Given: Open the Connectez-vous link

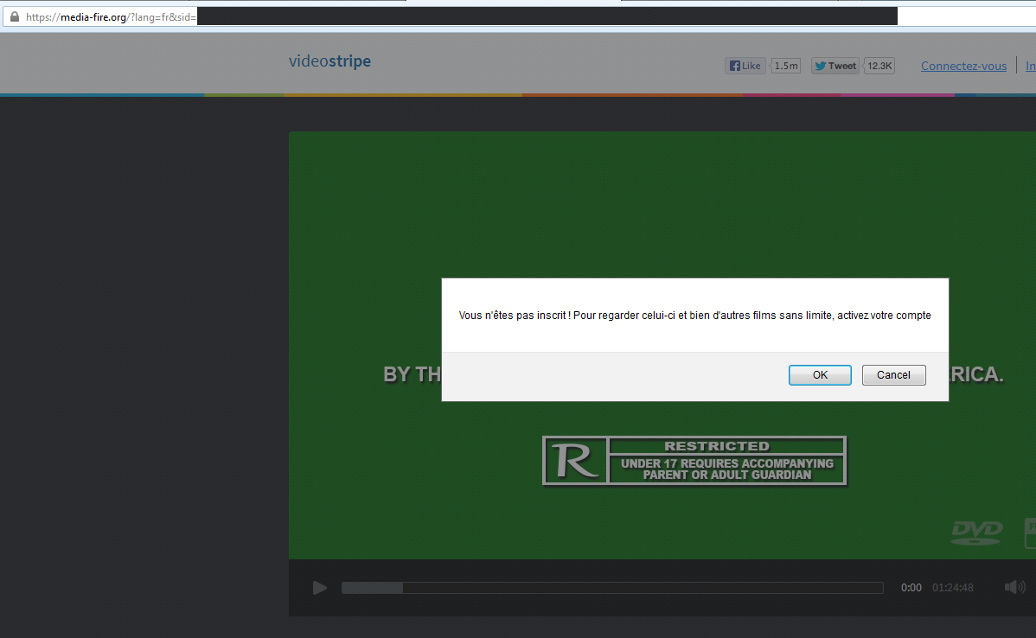Looking at the screenshot, I should [963, 66].
